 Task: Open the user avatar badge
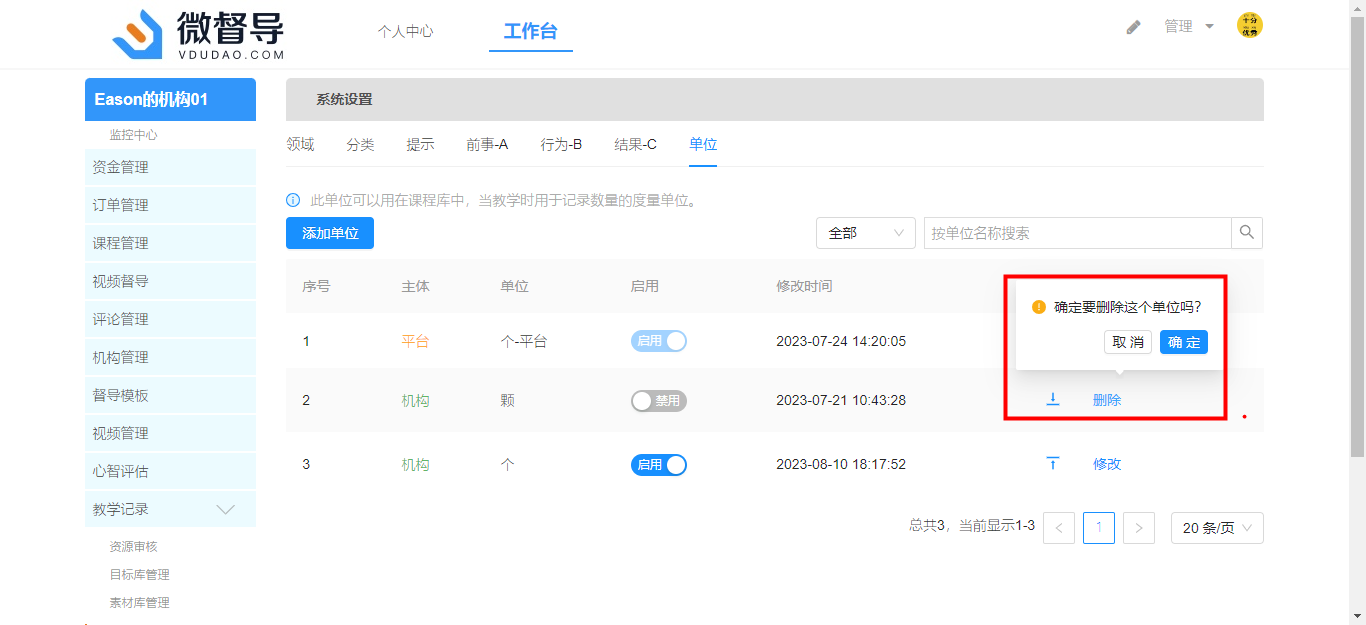[1249, 26]
